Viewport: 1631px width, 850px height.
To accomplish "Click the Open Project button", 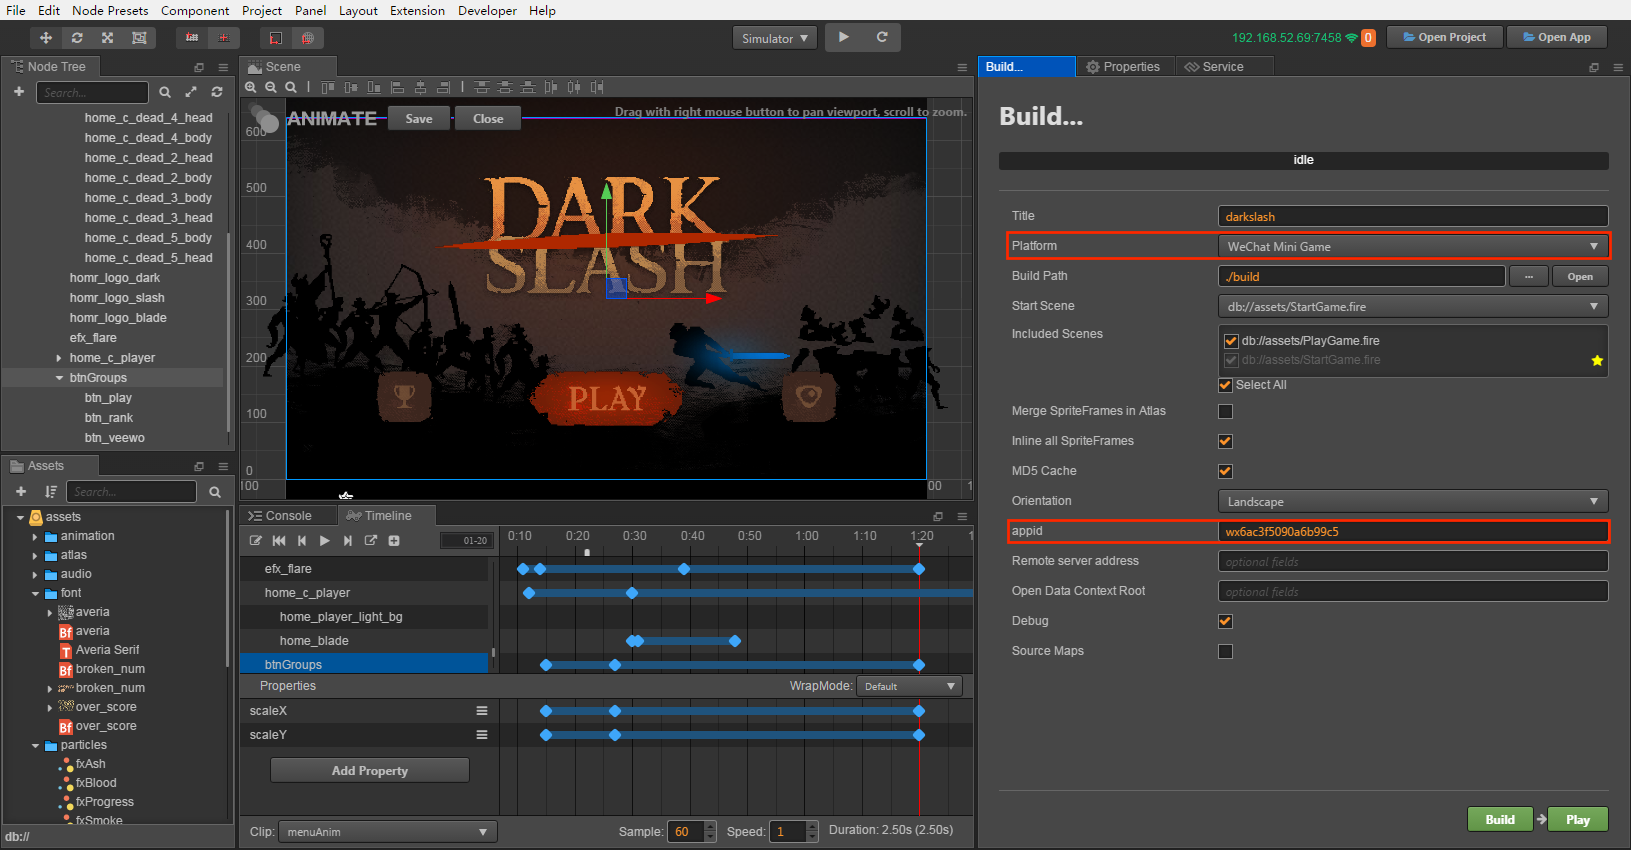I will [1445, 37].
